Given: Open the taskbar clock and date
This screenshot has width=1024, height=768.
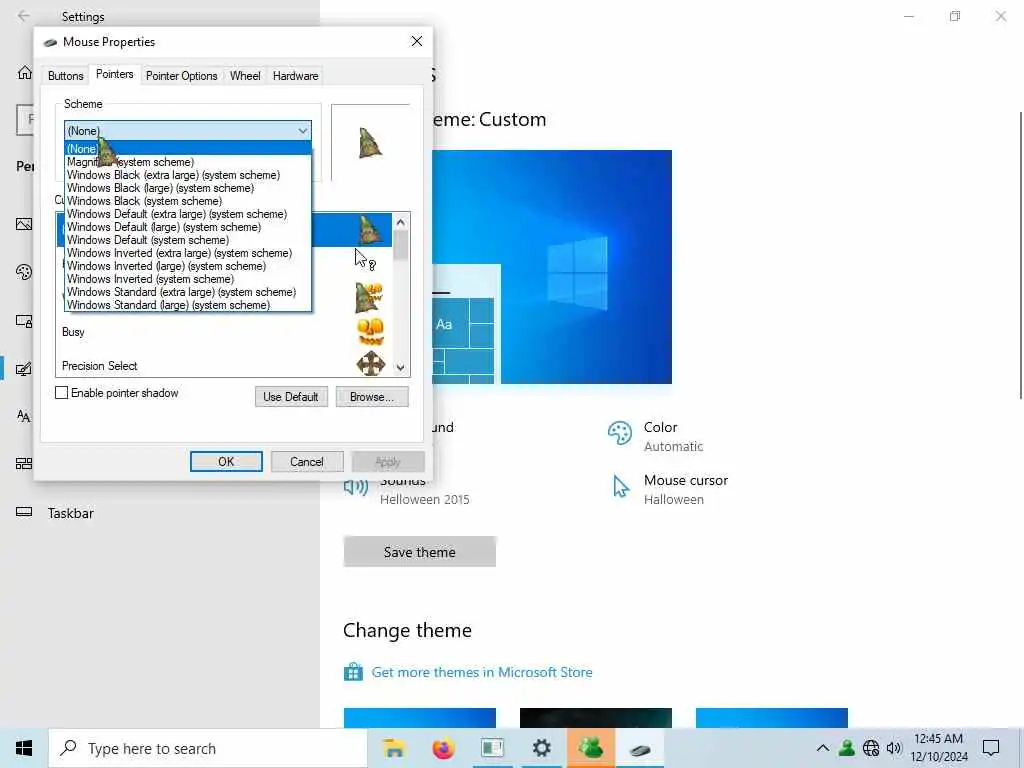Looking at the screenshot, I should [x=938, y=748].
